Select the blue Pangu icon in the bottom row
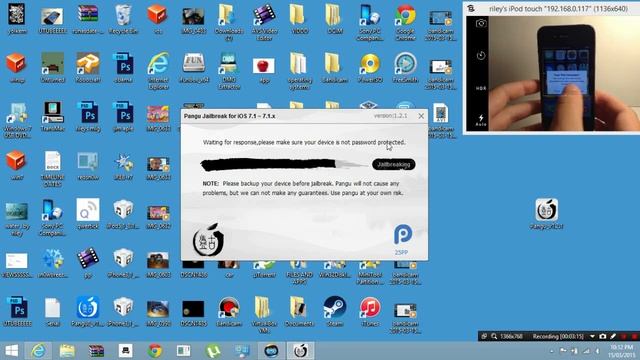This screenshot has height=360, width=640. coord(88,312)
